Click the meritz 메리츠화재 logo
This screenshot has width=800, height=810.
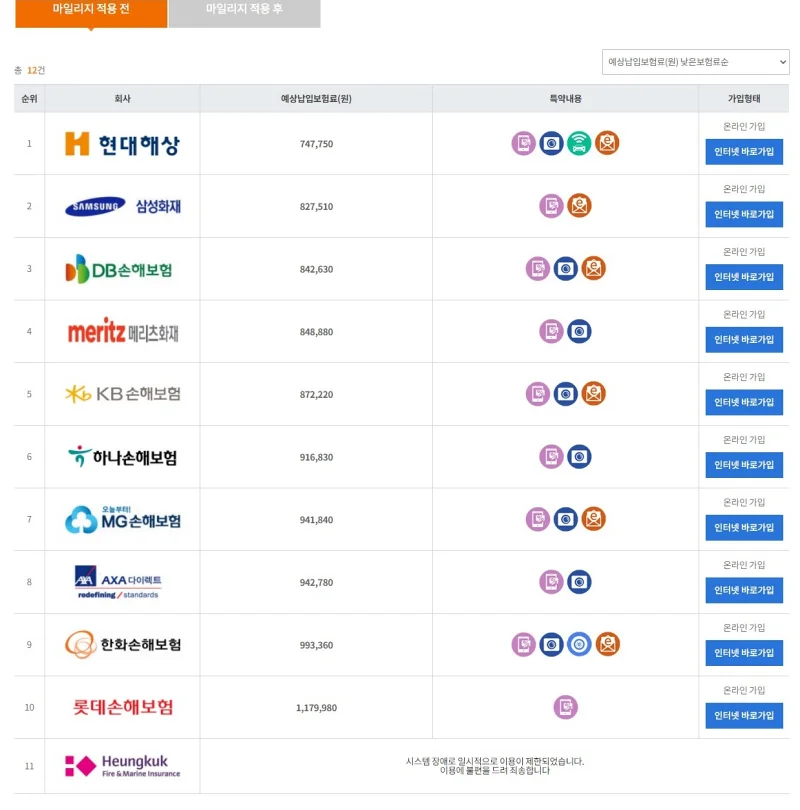pos(123,331)
